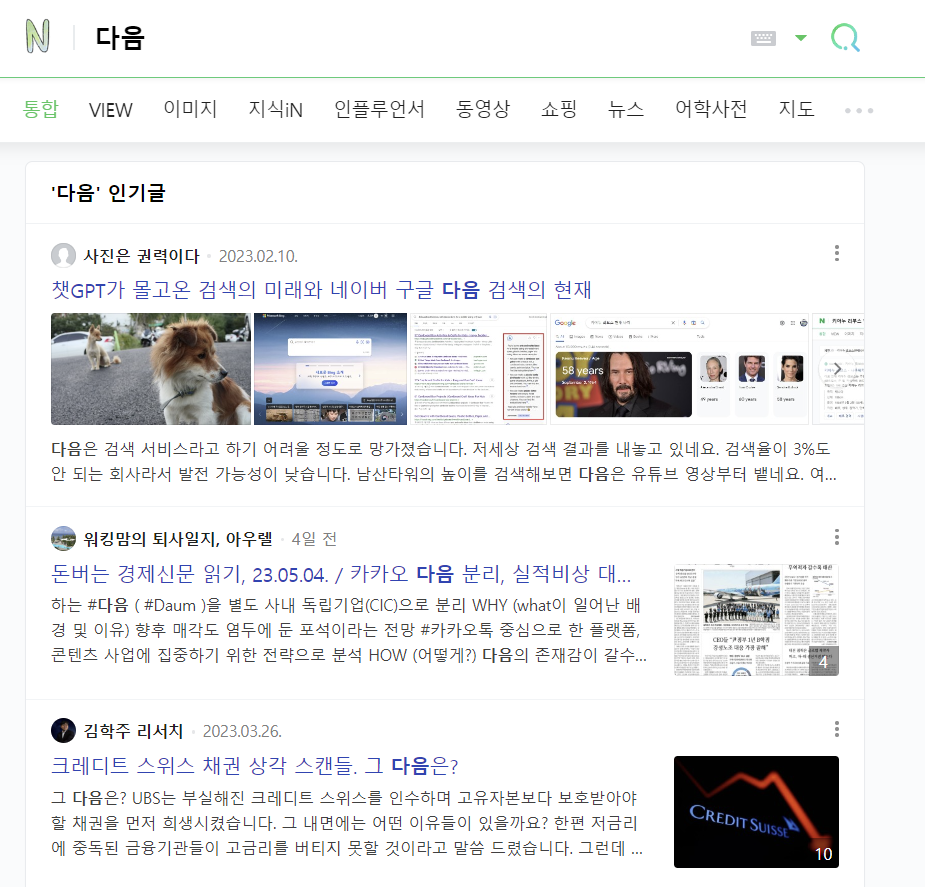This screenshot has width=925, height=887.
Task: Open options menu for 사진은 권력이다 post
Action: point(837,253)
